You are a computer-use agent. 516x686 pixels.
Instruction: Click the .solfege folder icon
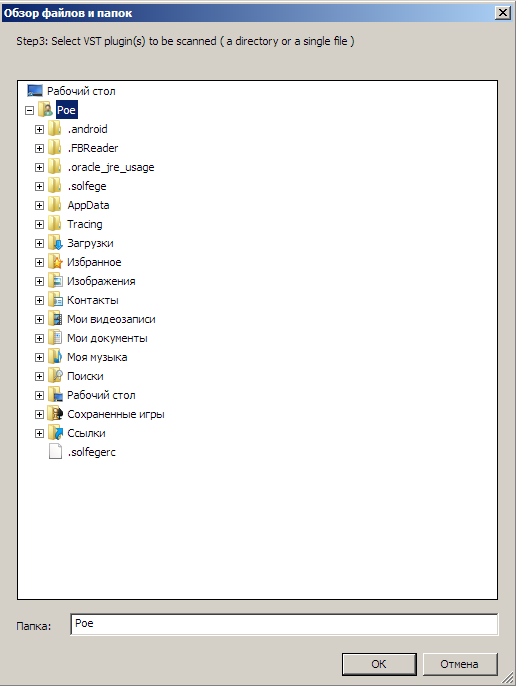(55, 186)
